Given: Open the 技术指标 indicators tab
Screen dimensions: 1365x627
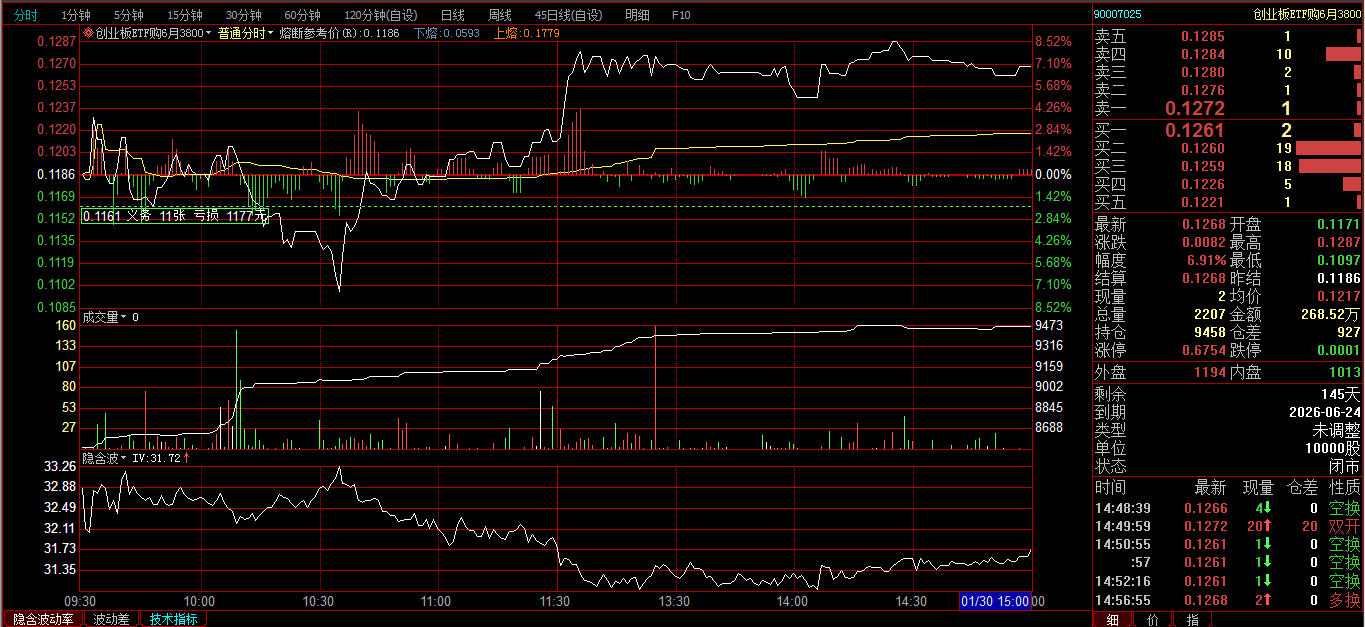Looking at the screenshot, I should click(x=174, y=619).
